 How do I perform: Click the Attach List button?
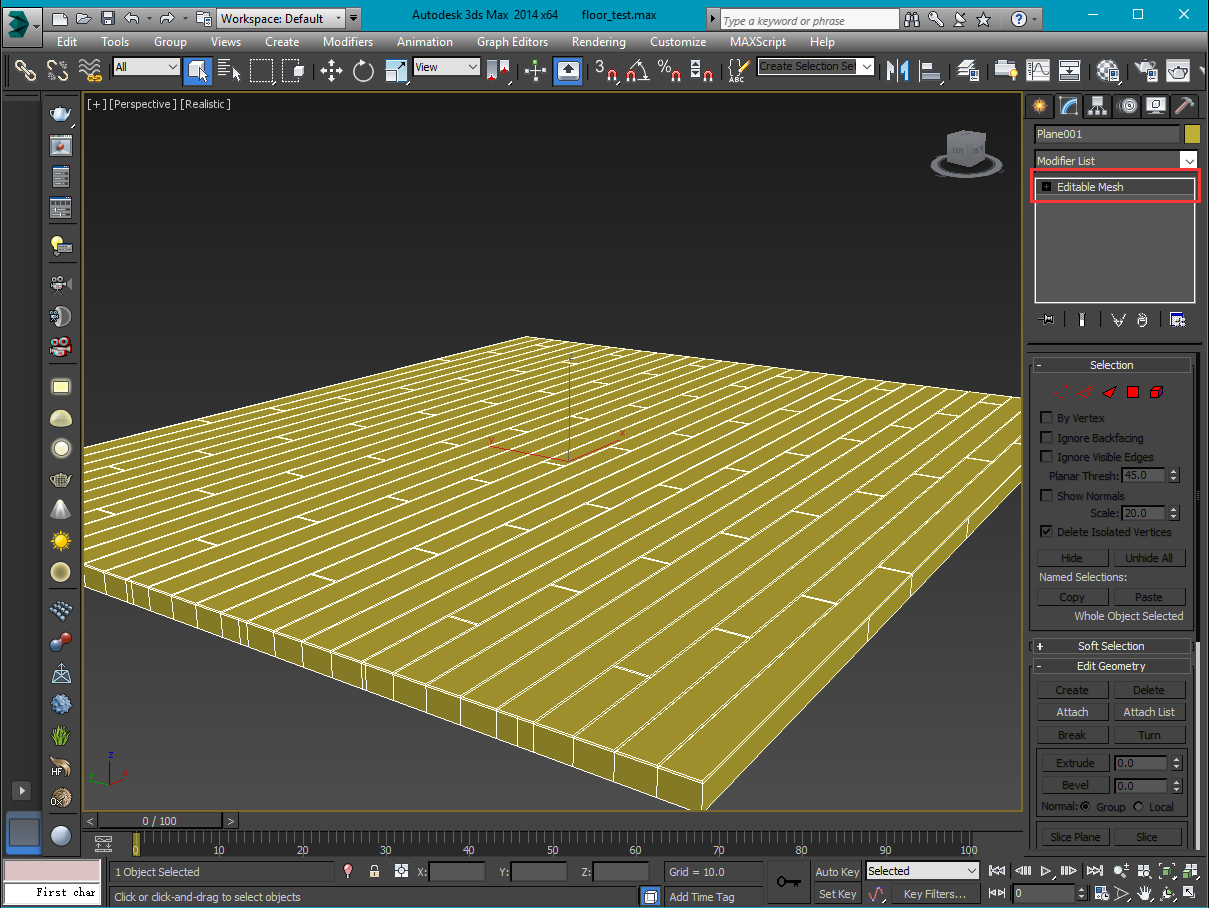pos(1149,712)
